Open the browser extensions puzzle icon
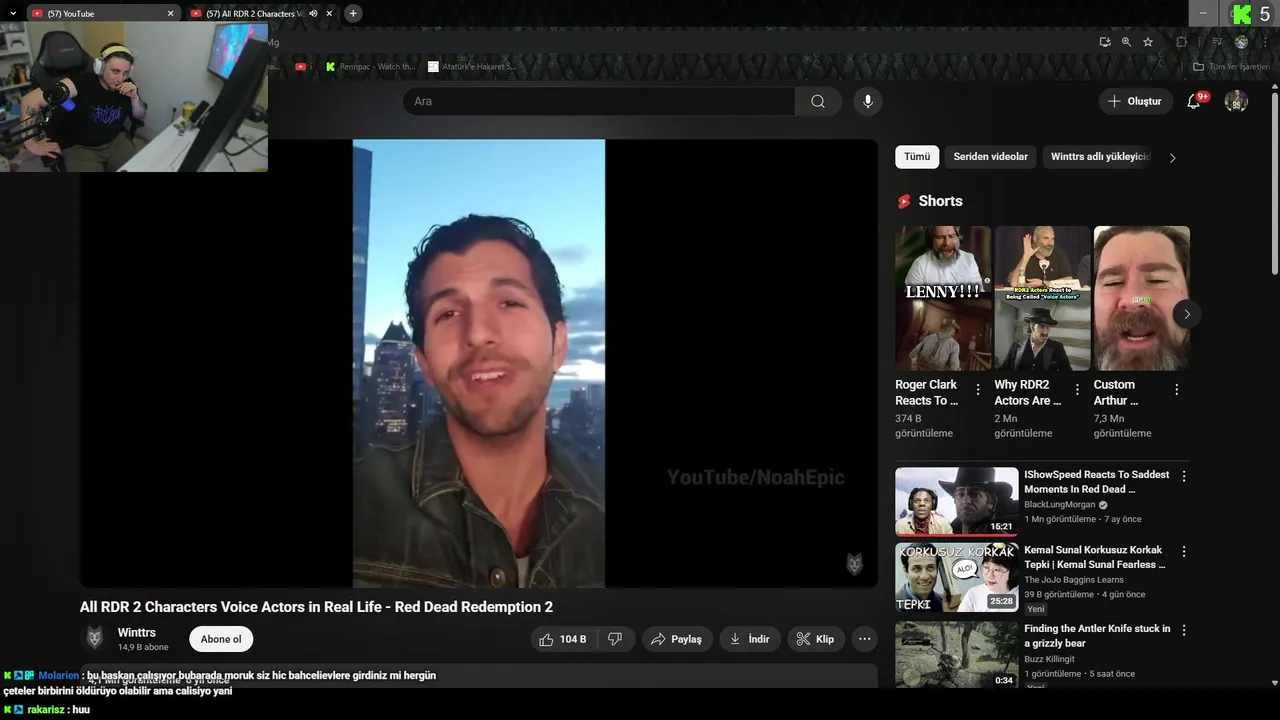The height and width of the screenshot is (720, 1280). coord(1182,42)
